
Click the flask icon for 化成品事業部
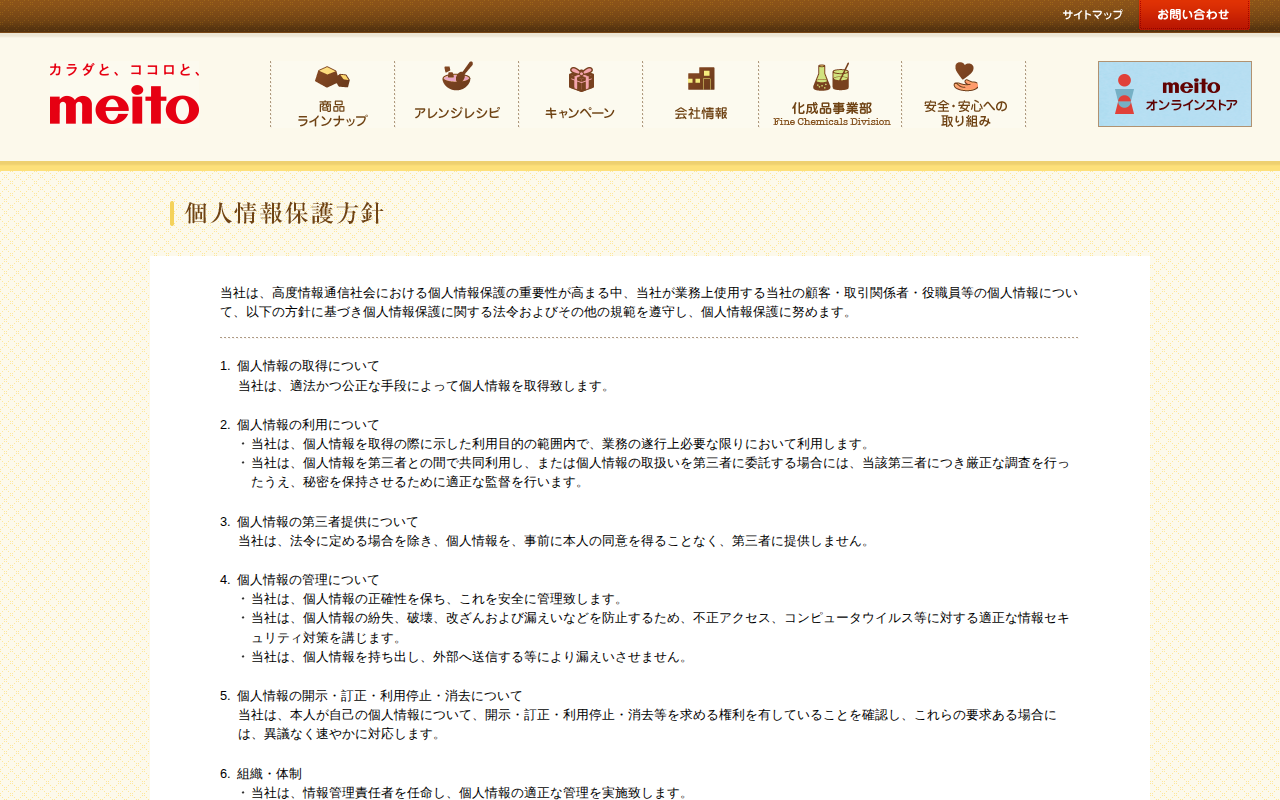pos(831,77)
